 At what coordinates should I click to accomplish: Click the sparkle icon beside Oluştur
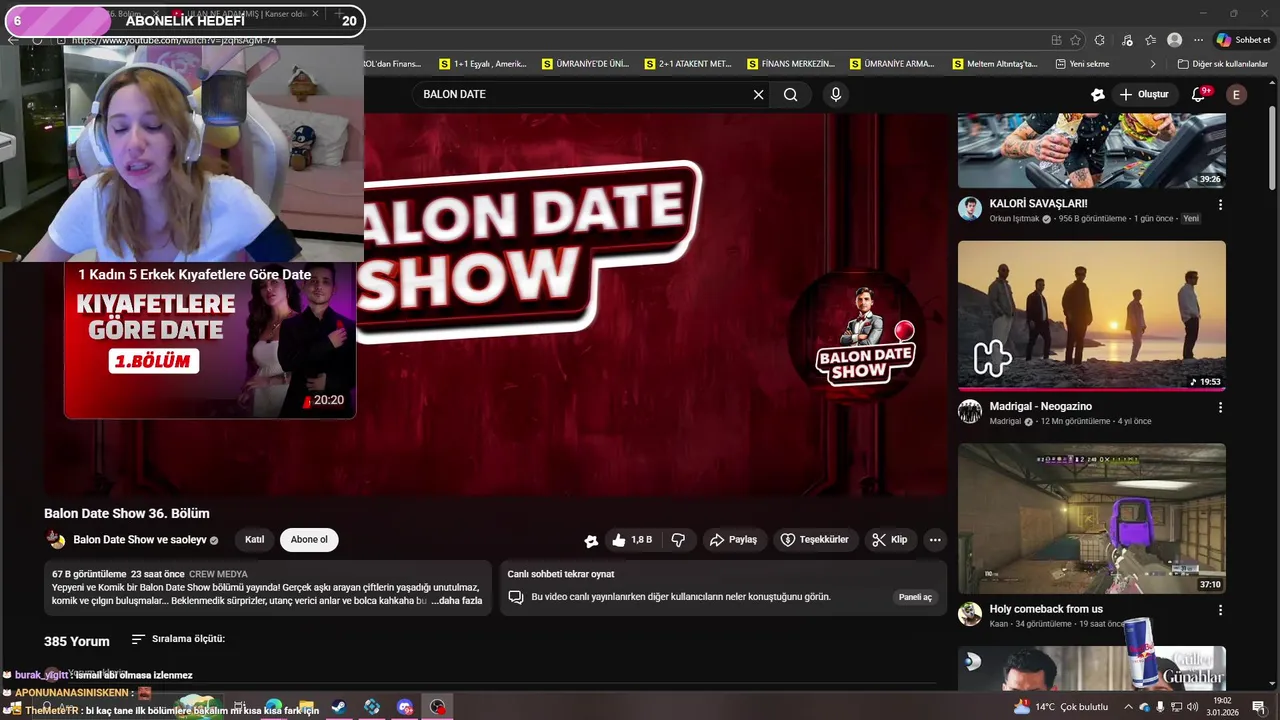(1097, 94)
